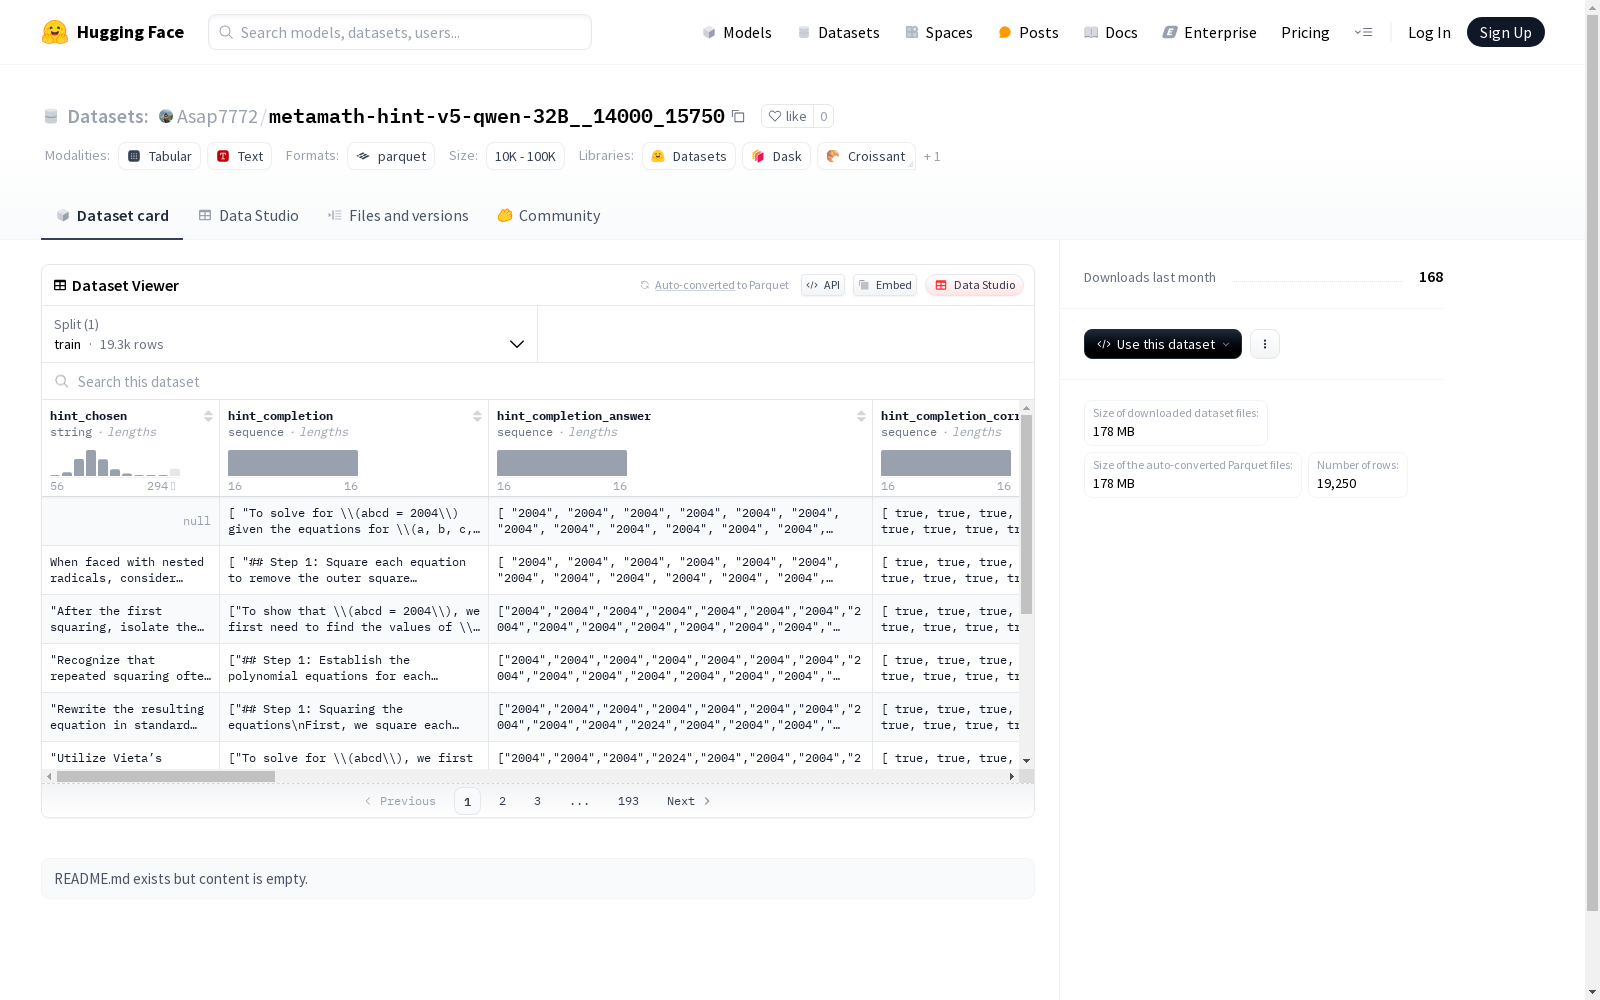Open the Posts menu item
This screenshot has height=1000, width=1600.
pos(1028,32)
